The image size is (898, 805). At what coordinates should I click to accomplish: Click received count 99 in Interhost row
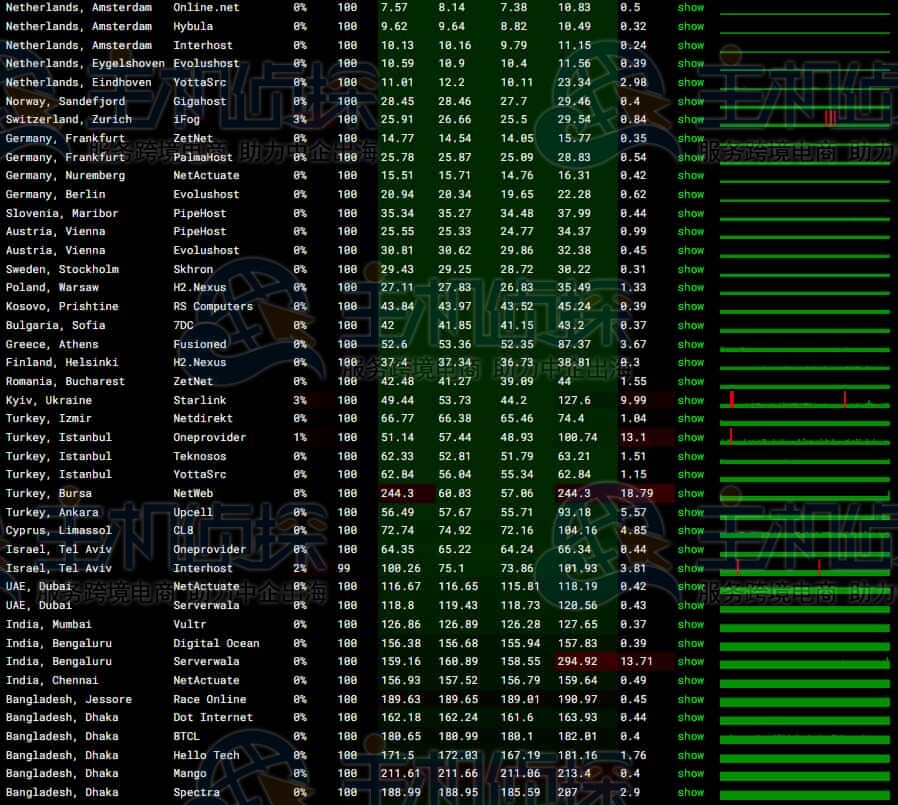(x=344, y=569)
